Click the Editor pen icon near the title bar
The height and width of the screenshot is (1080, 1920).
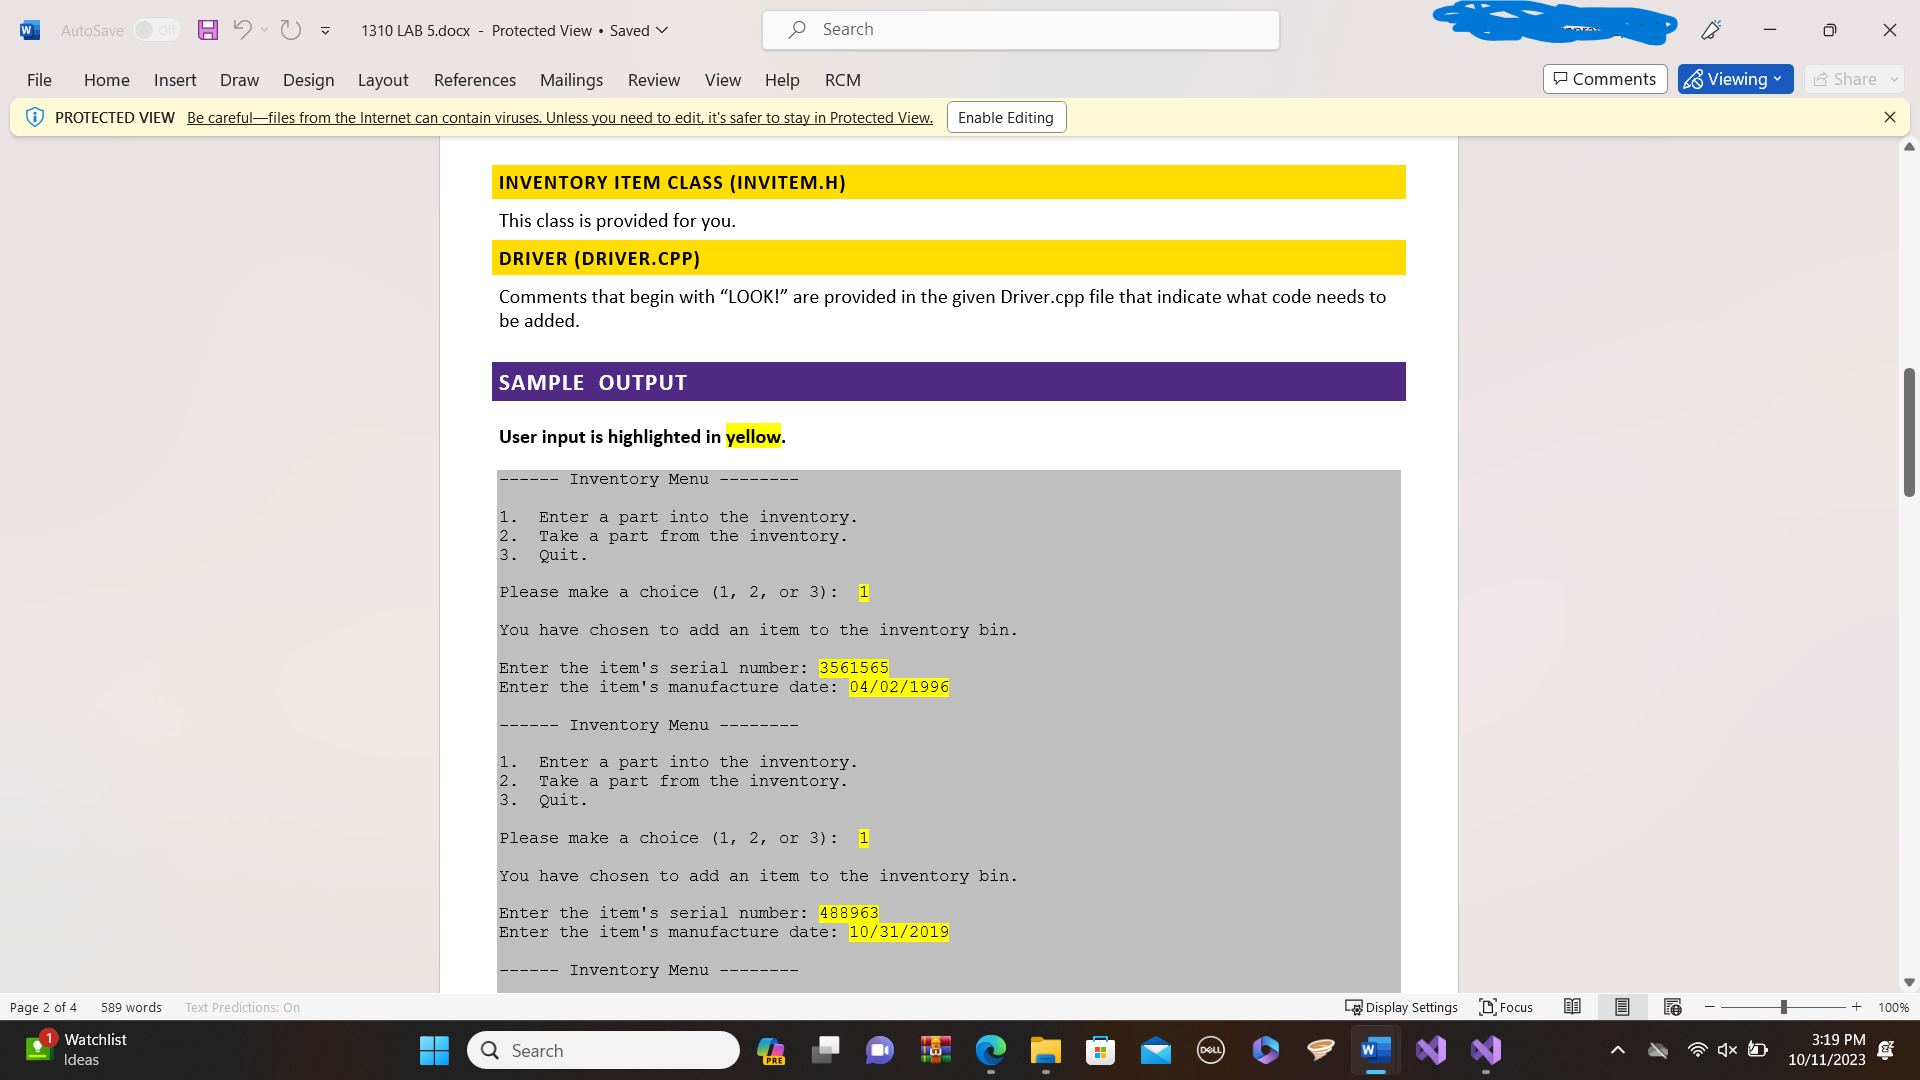[x=1710, y=30]
